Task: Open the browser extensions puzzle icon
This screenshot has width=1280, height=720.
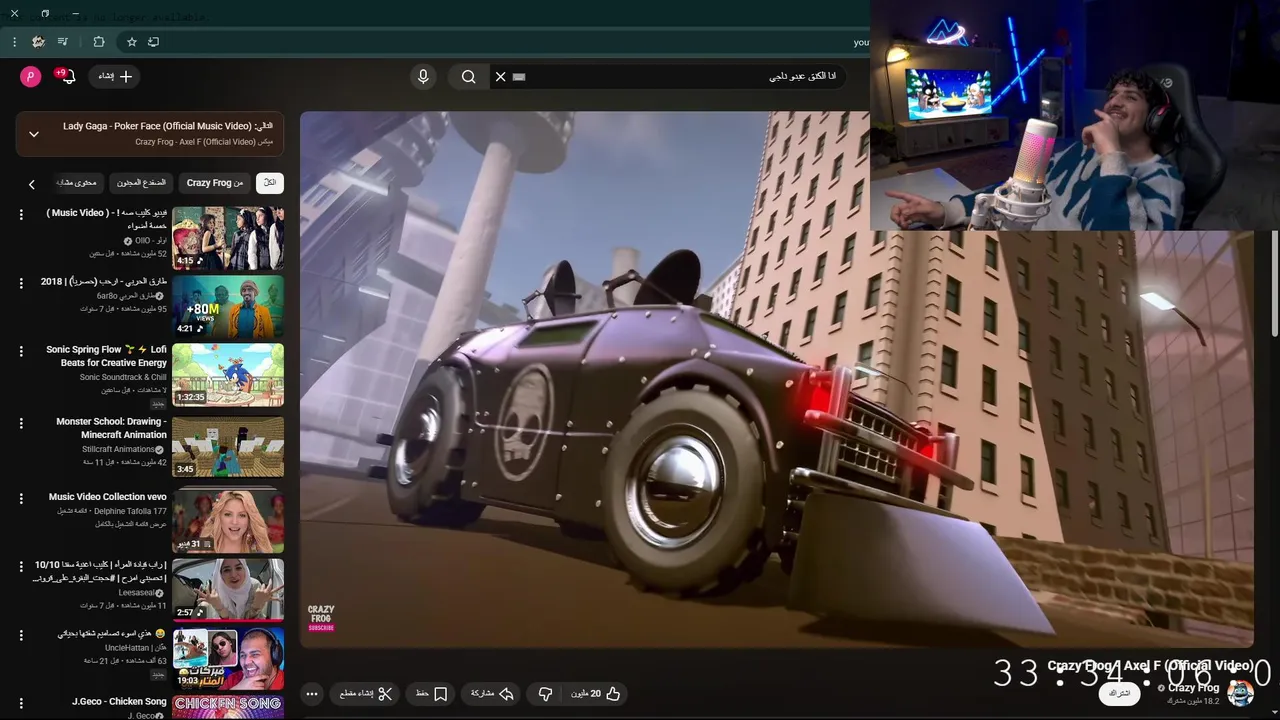Action: [99, 42]
